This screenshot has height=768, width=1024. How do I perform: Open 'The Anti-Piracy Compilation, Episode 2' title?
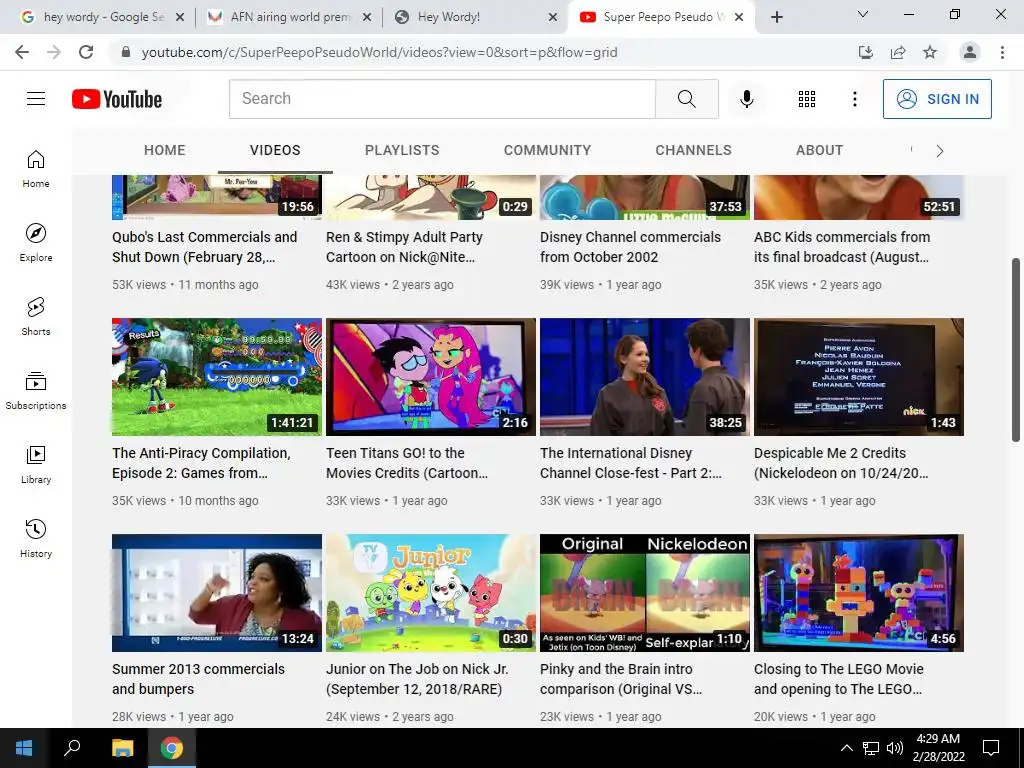[201, 463]
